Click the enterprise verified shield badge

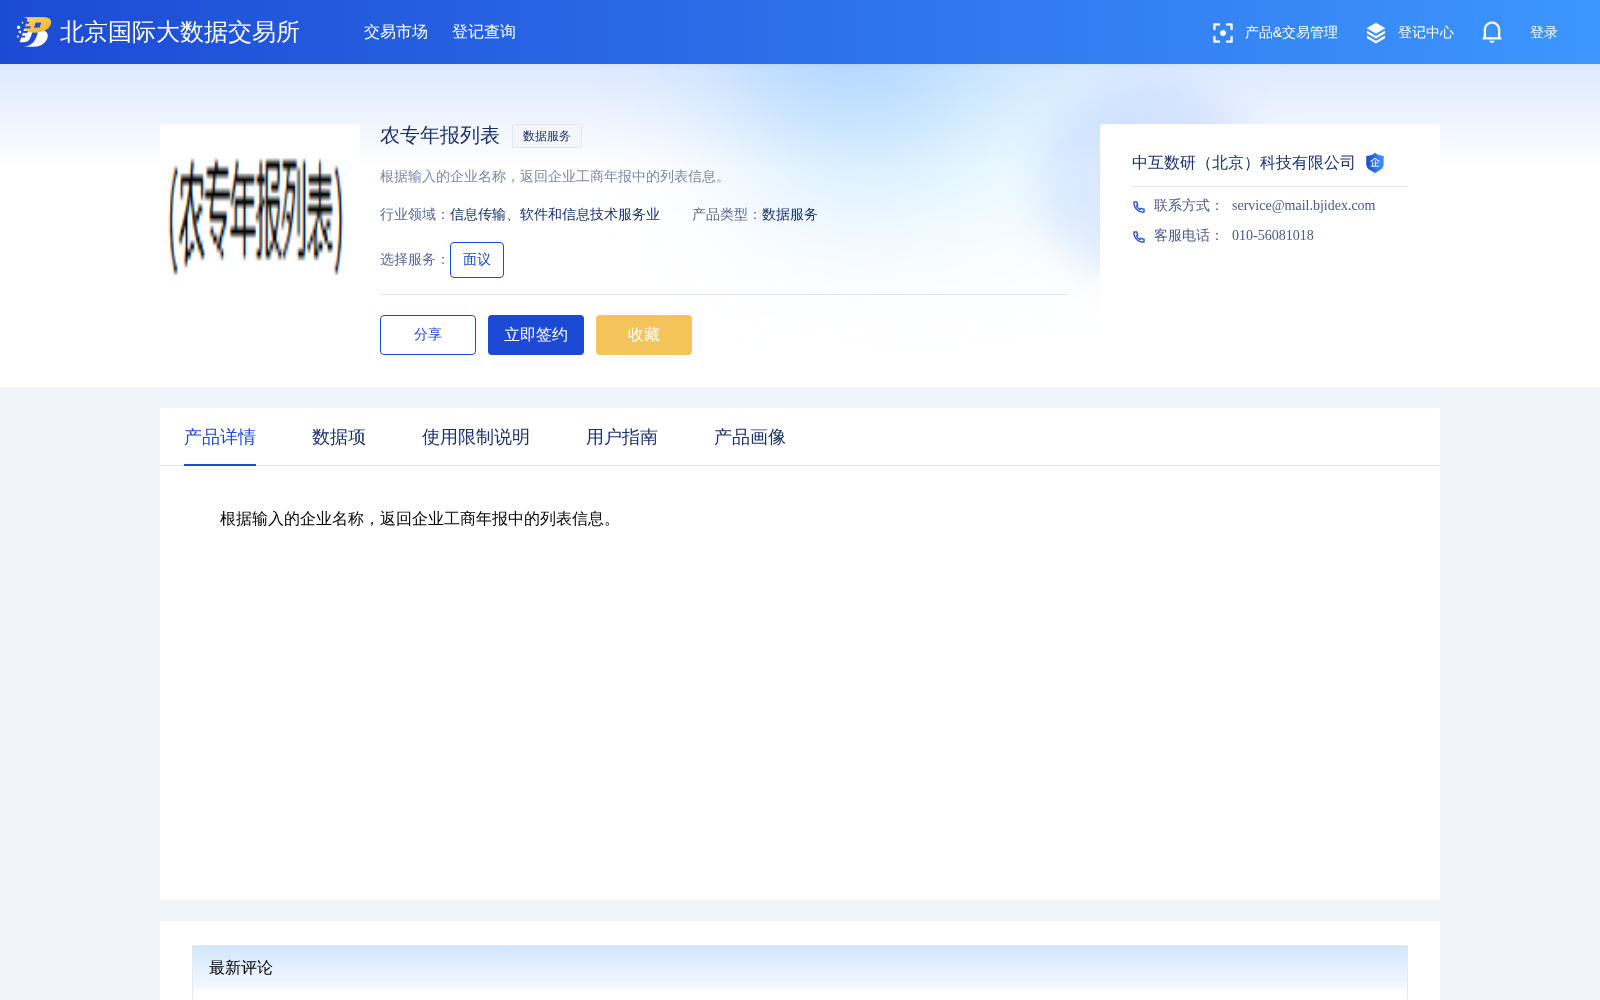point(1375,163)
